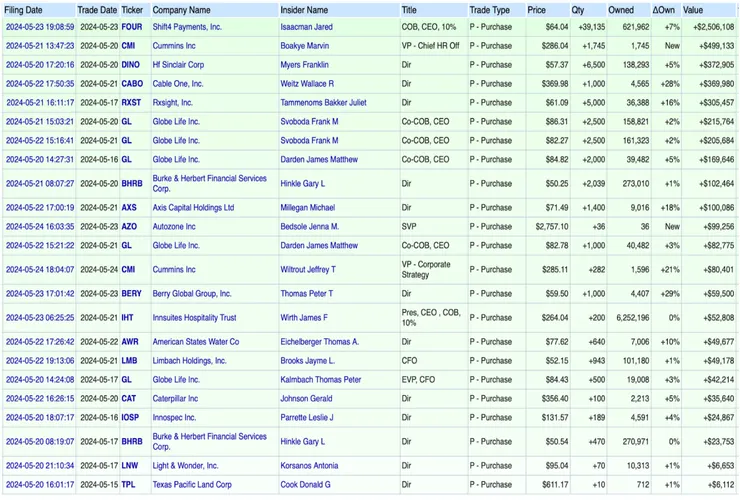Select insider Tammenoms Bakker Juliet
The image size is (740, 500).
325,103
